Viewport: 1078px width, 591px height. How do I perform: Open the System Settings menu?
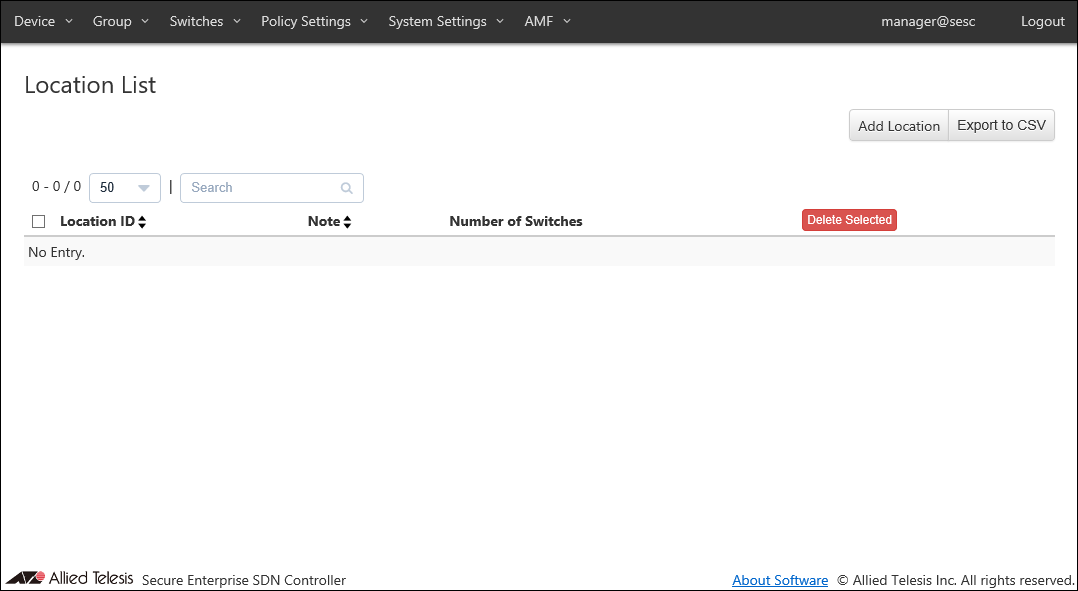point(446,21)
